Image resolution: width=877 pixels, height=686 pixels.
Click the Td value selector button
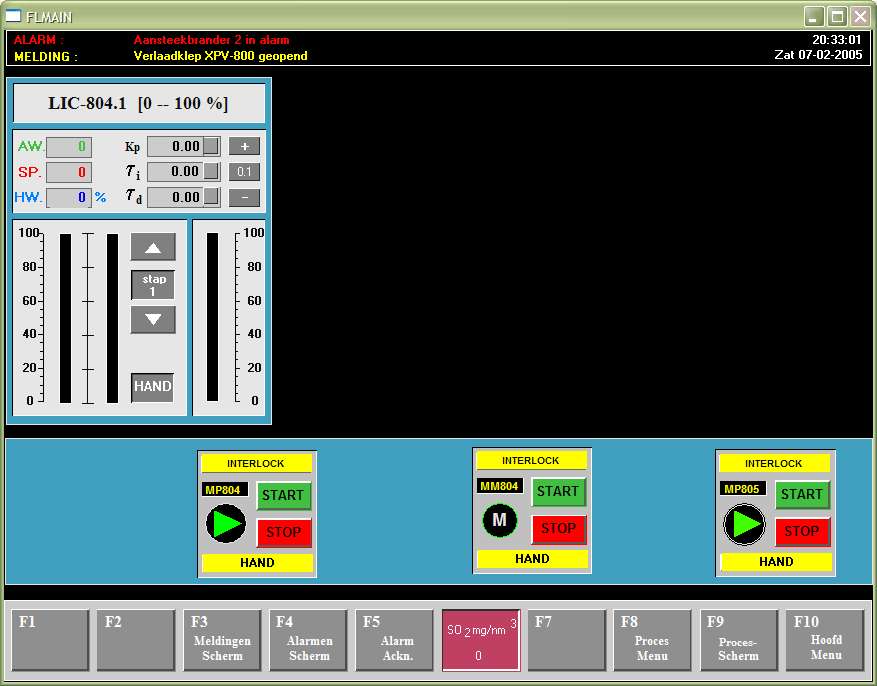[x=212, y=198]
